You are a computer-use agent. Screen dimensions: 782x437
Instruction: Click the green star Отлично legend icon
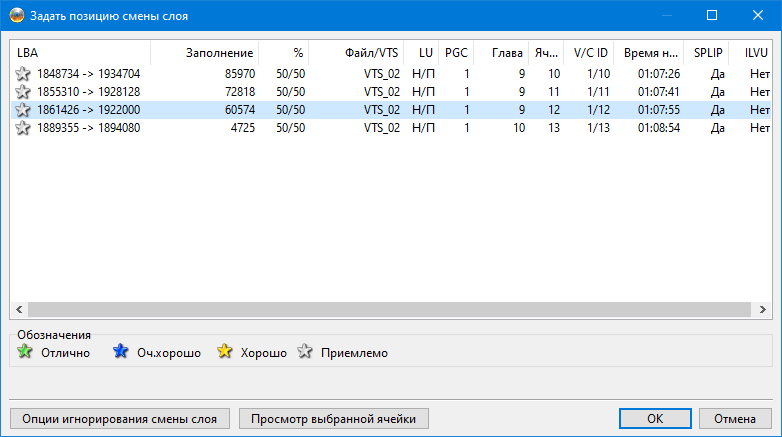pyautogui.click(x=26, y=352)
